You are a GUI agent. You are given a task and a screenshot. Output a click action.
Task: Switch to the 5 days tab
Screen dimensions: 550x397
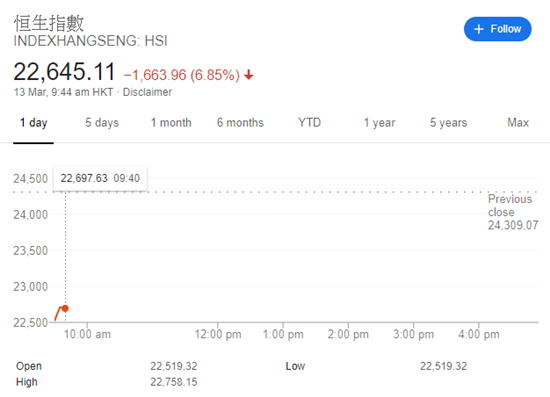click(x=102, y=123)
